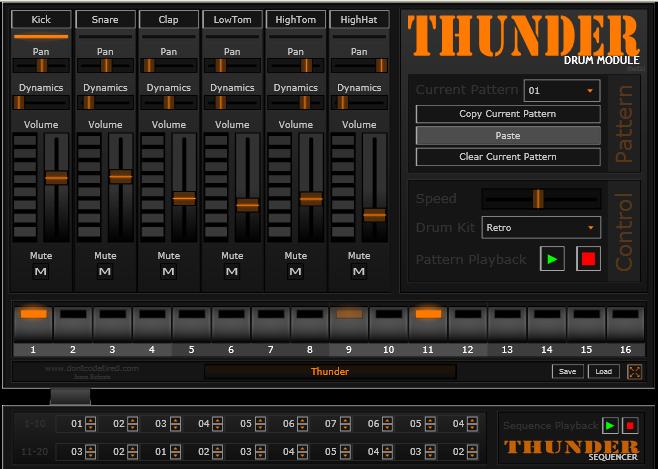Click the Speed slider handle

tap(537, 198)
